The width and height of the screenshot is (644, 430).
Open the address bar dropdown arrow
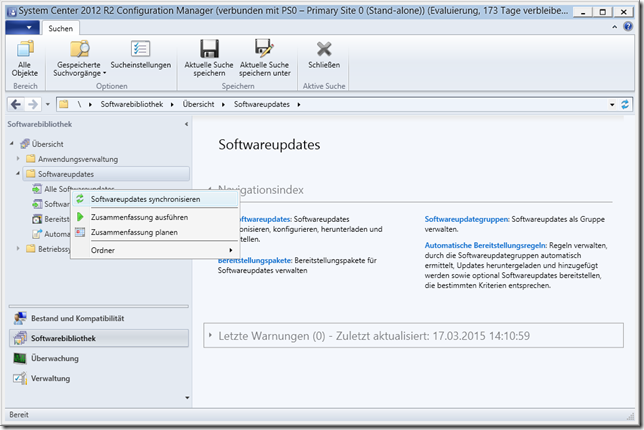(x=612, y=105)
